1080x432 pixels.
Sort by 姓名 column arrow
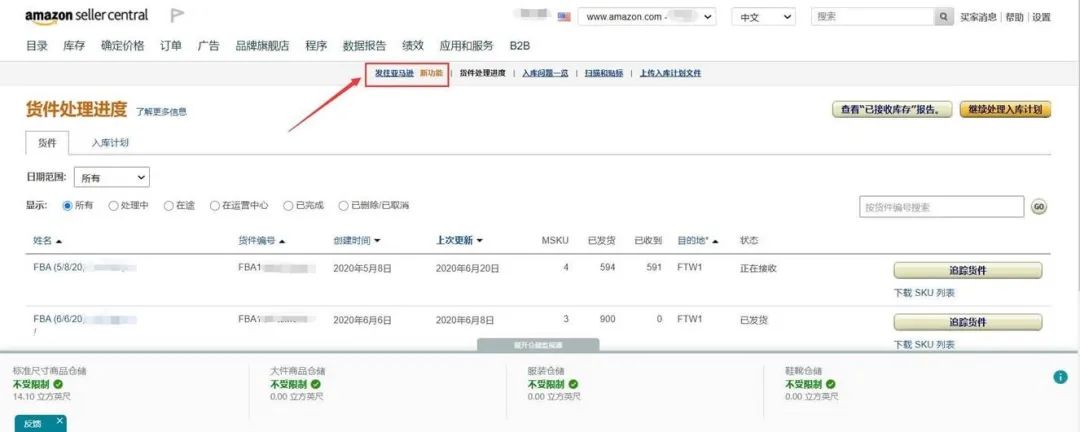(x=59, y=241)
